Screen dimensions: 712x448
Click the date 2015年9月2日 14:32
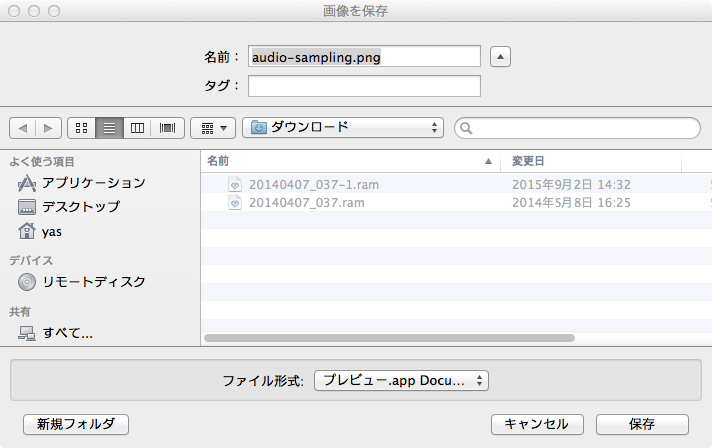(571, 185)
